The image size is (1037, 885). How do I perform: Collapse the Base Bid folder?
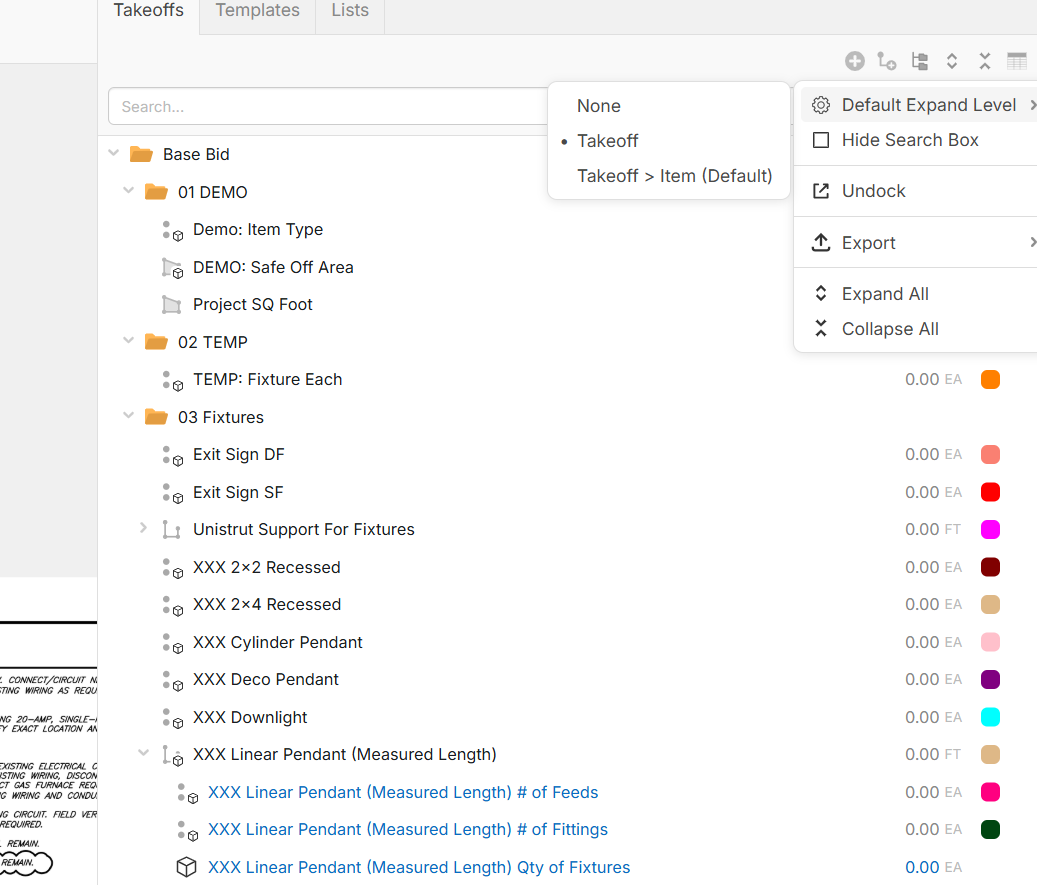click(x=114, y=153)
